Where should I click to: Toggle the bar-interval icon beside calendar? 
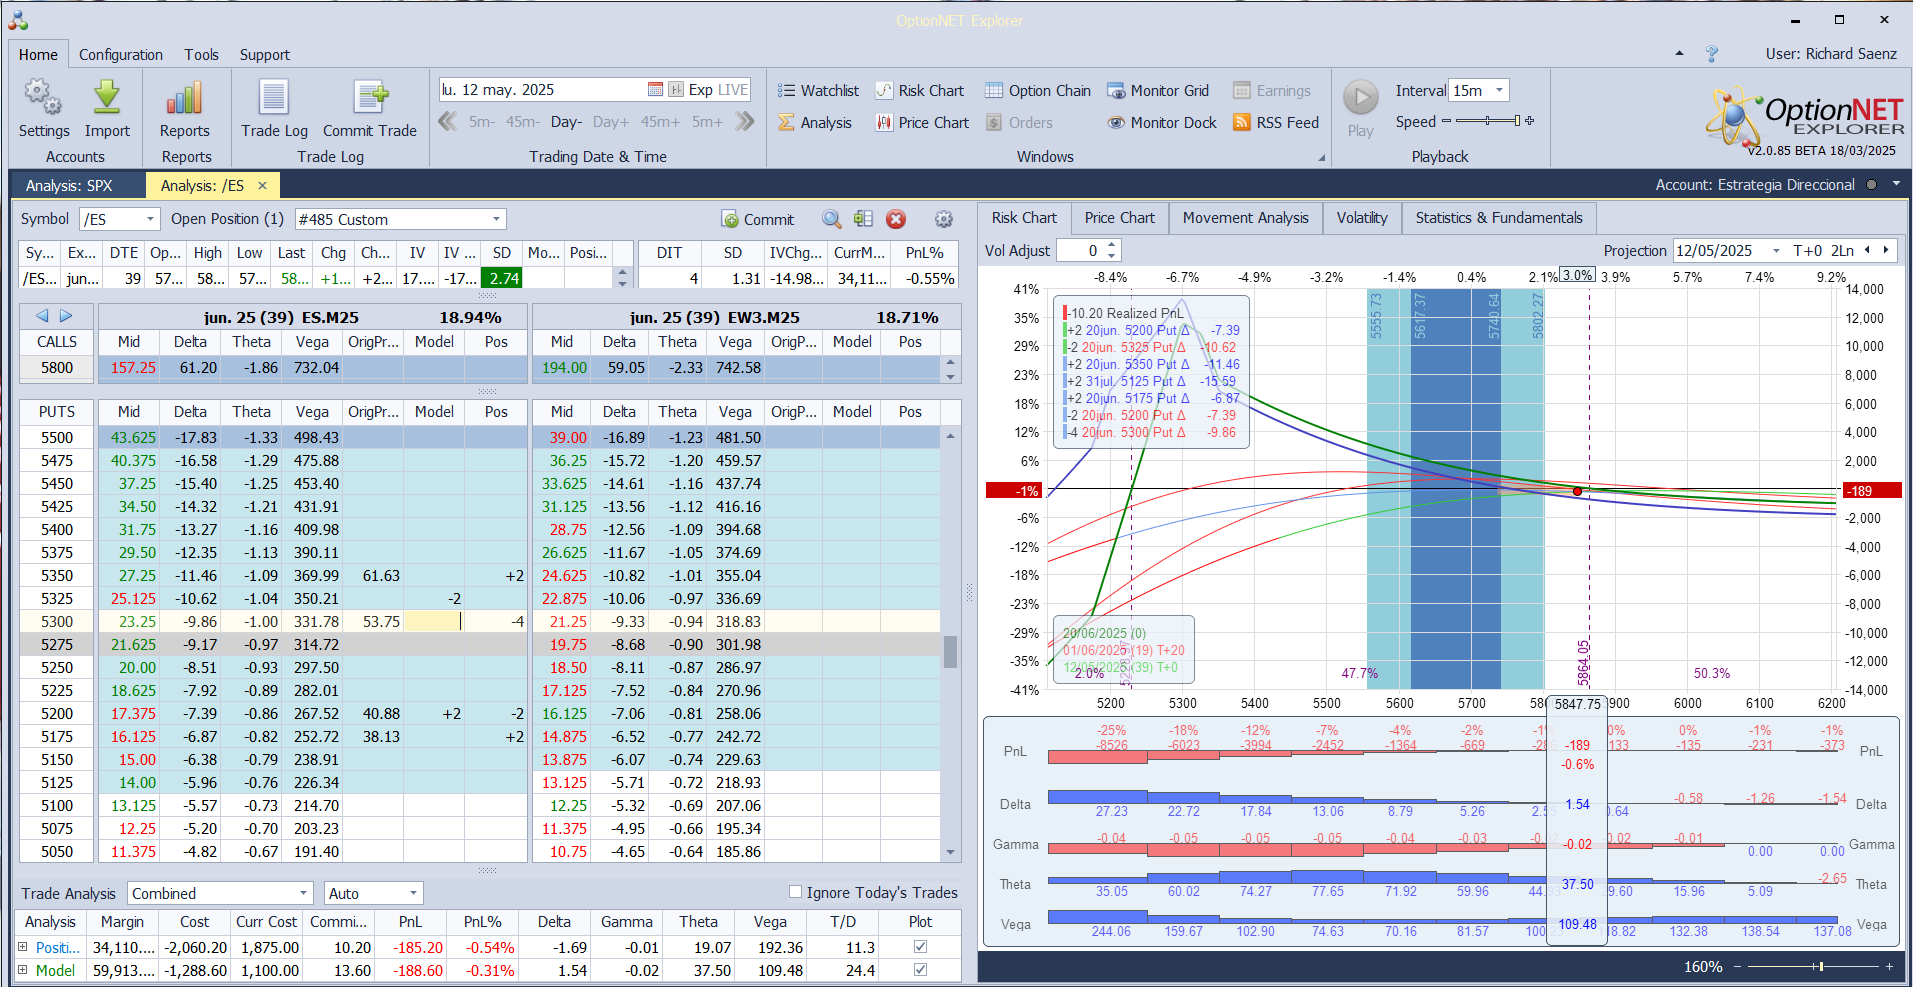tap(676, 90)
